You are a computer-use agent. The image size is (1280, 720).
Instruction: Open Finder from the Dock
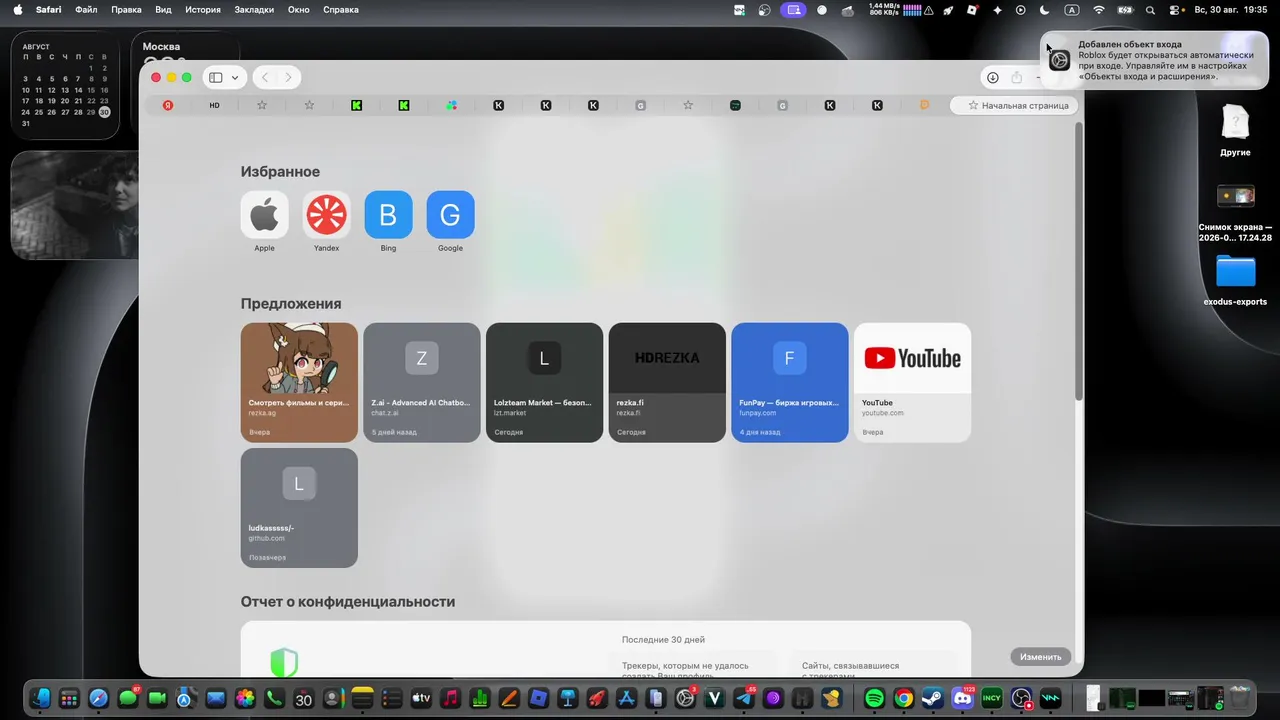(41, 698)
